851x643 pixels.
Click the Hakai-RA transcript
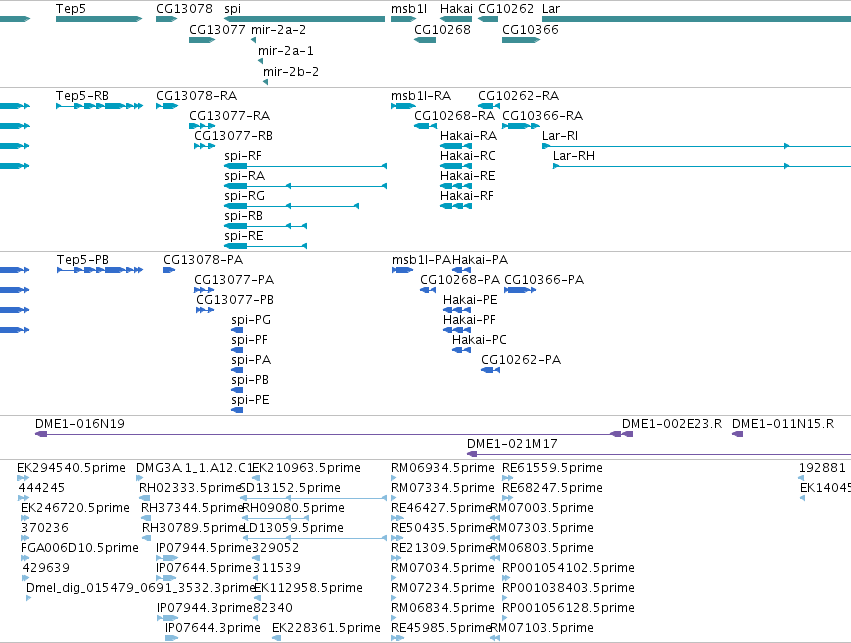coord(456,146)
